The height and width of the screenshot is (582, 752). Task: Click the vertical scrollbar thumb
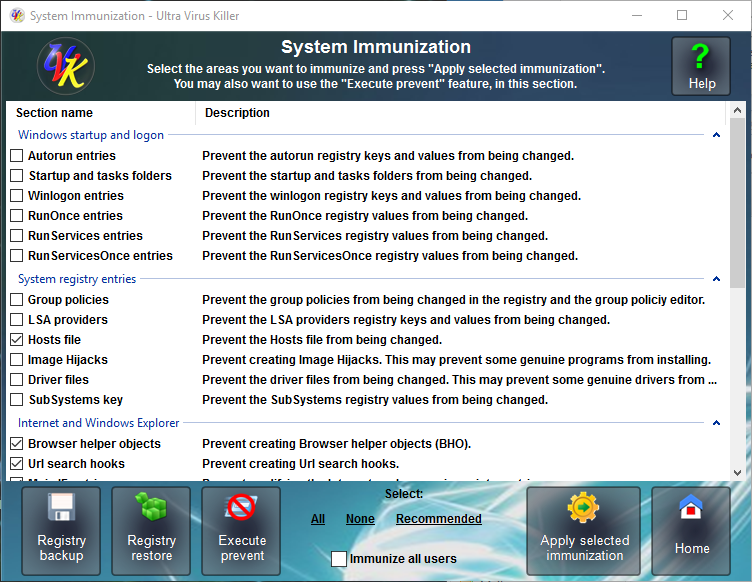point(737,204)
